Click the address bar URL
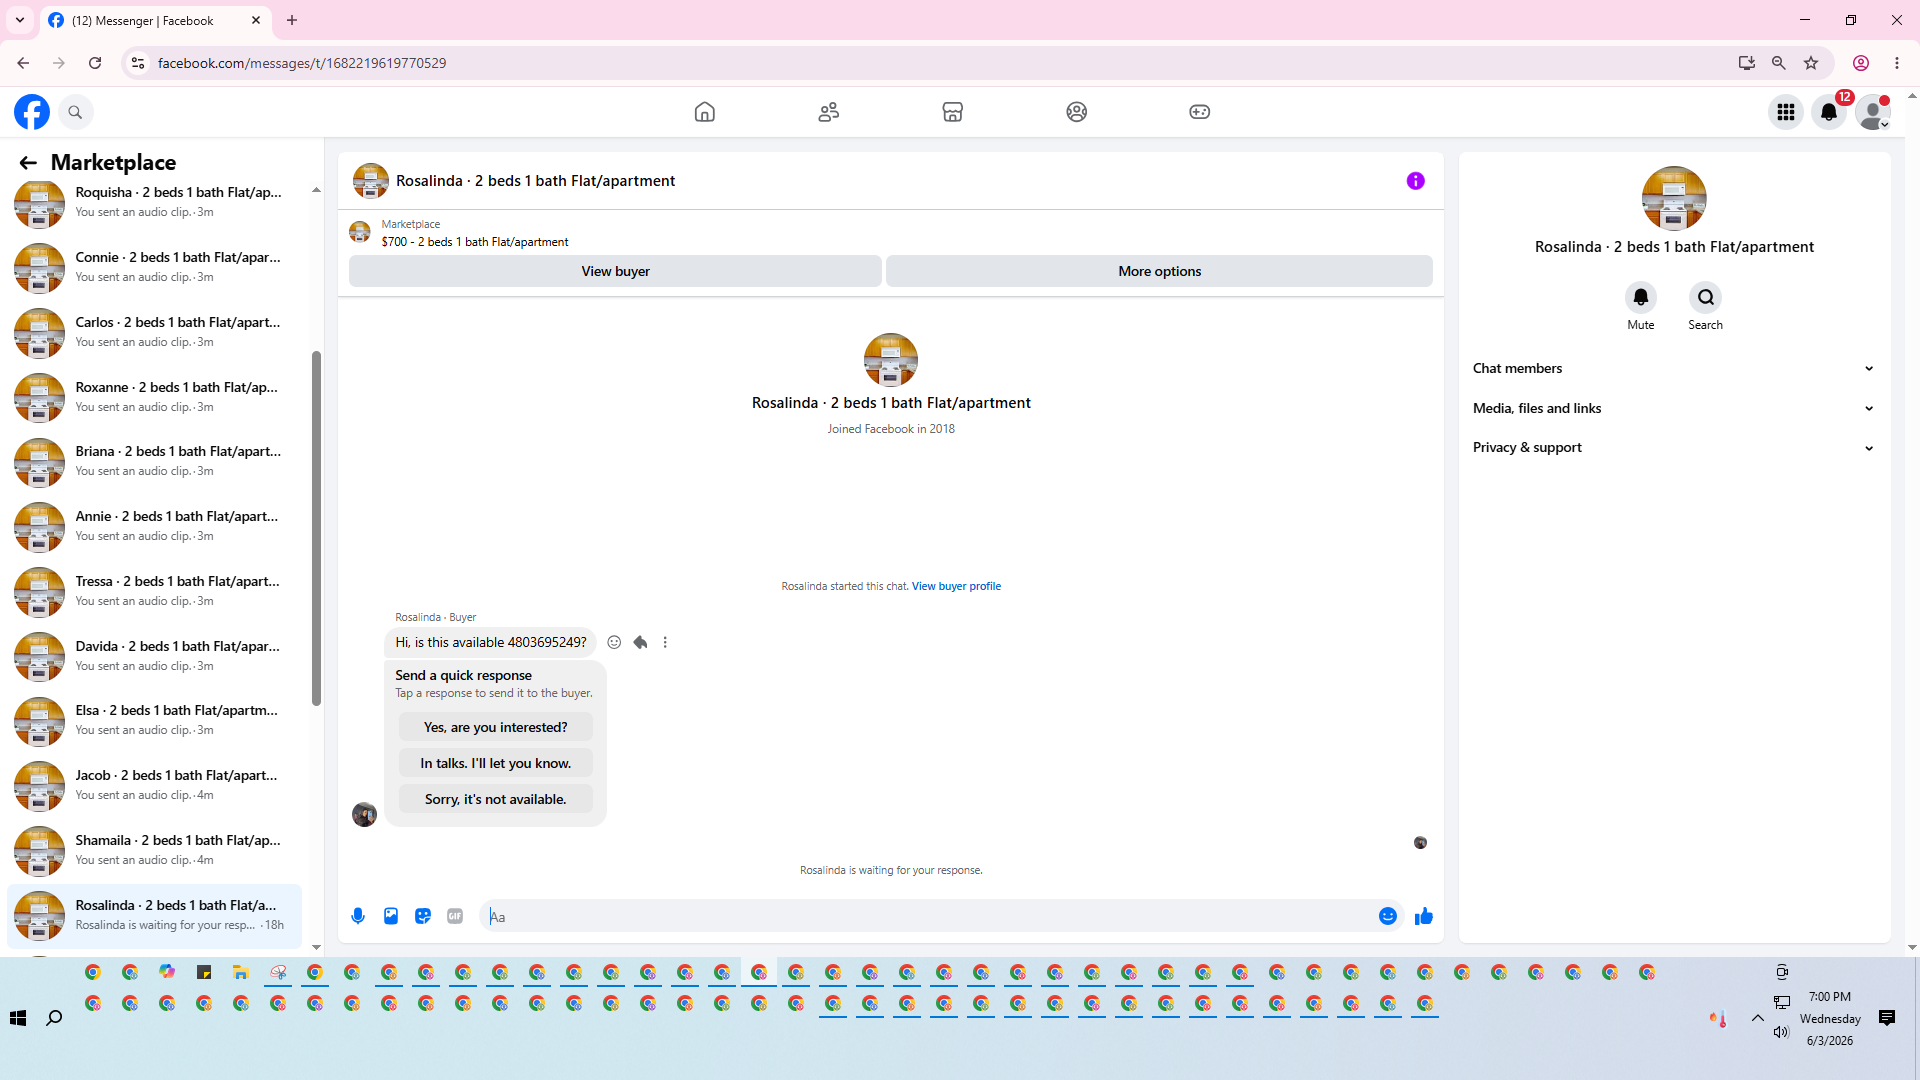The width and height of the screenshot is (1920, 1080). 302,63
